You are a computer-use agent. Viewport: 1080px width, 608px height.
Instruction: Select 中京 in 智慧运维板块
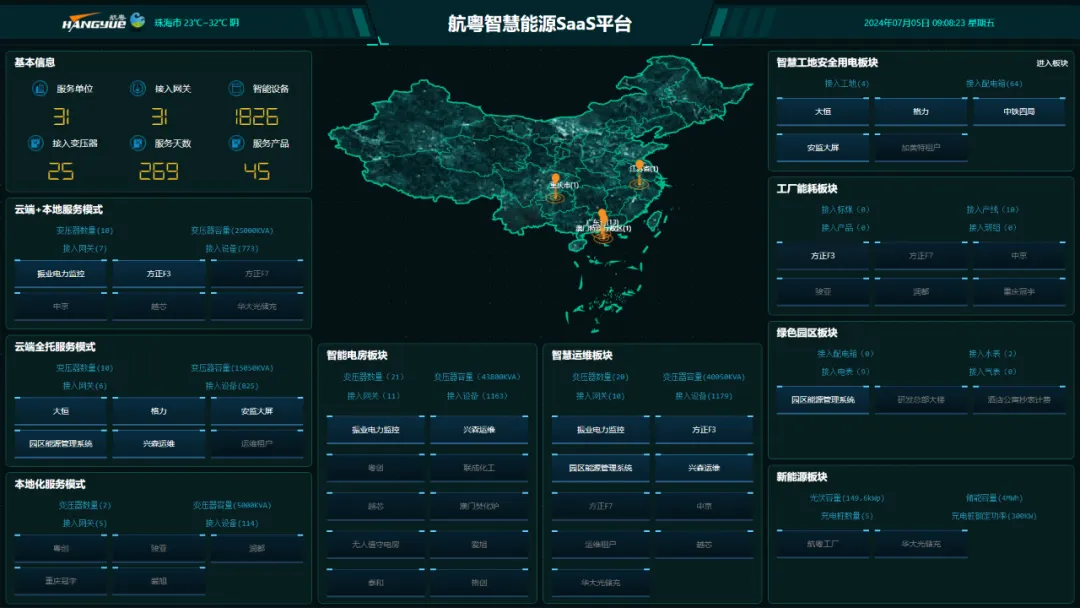(x=704, y=506)
